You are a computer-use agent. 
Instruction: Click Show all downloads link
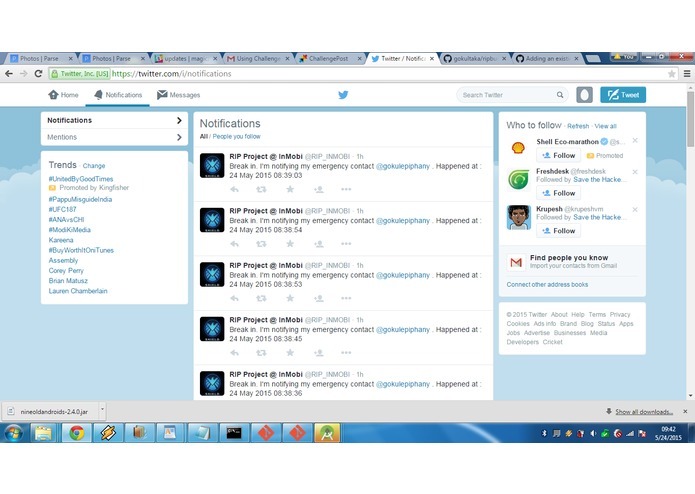(644, 412)
